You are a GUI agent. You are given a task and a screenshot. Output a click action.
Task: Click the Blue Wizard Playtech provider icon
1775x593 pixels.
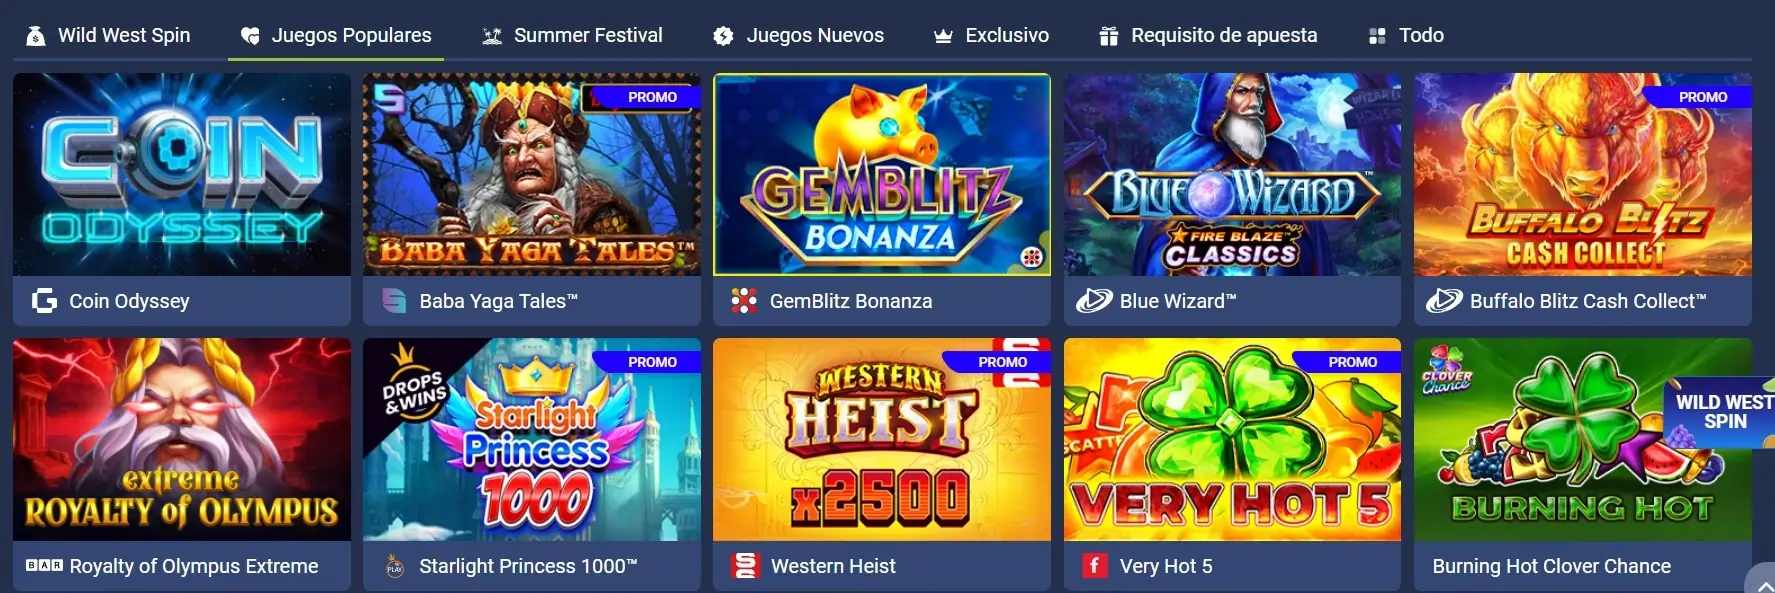[x=1094, y=301]
